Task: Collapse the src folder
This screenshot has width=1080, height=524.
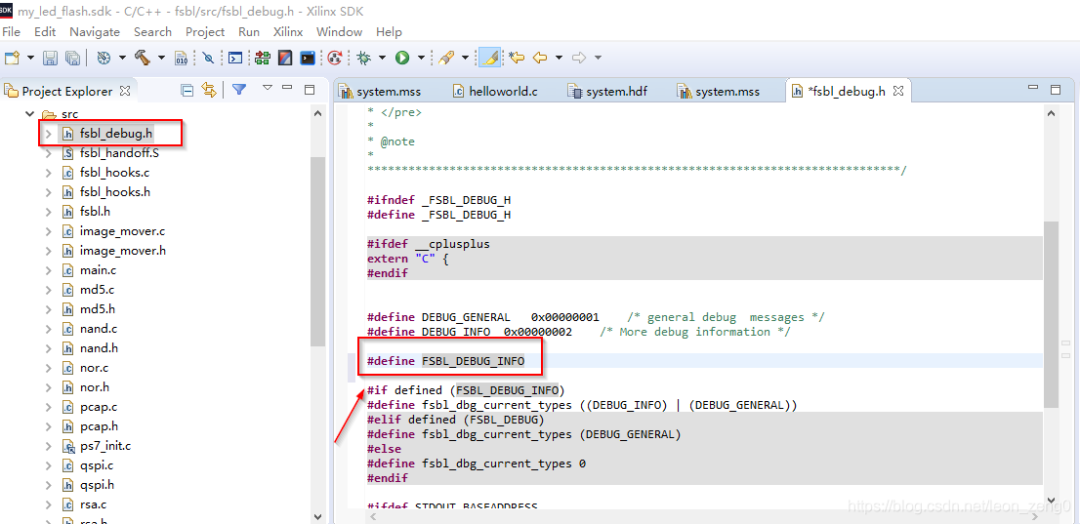Action: click(29, 114)
